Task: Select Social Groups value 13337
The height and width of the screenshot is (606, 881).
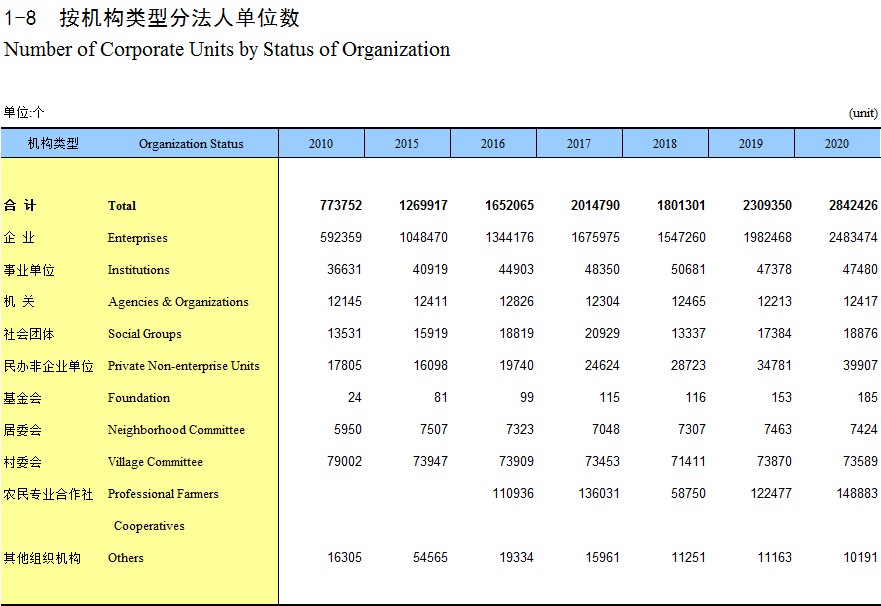Action: click(x=688, y=334)
